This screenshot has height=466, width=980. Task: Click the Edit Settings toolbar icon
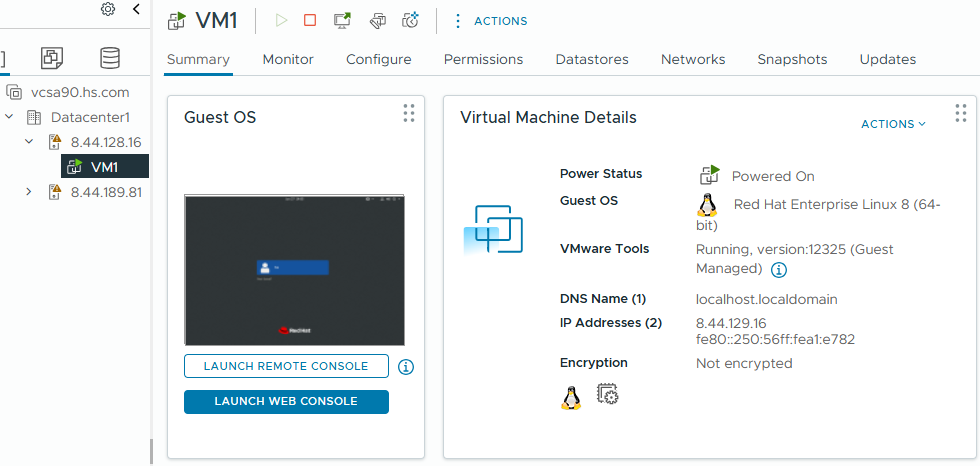pyautogui.click(x=377, y=21)
